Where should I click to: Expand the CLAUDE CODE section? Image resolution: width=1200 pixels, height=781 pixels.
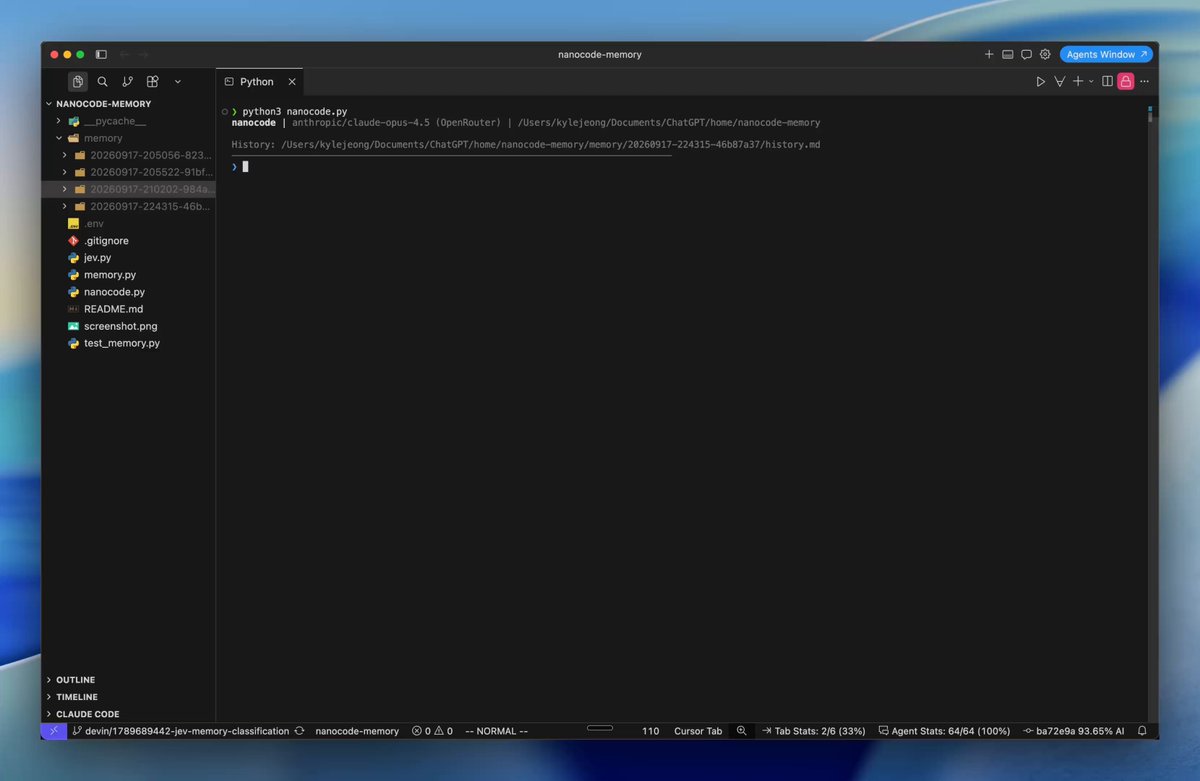129,714
